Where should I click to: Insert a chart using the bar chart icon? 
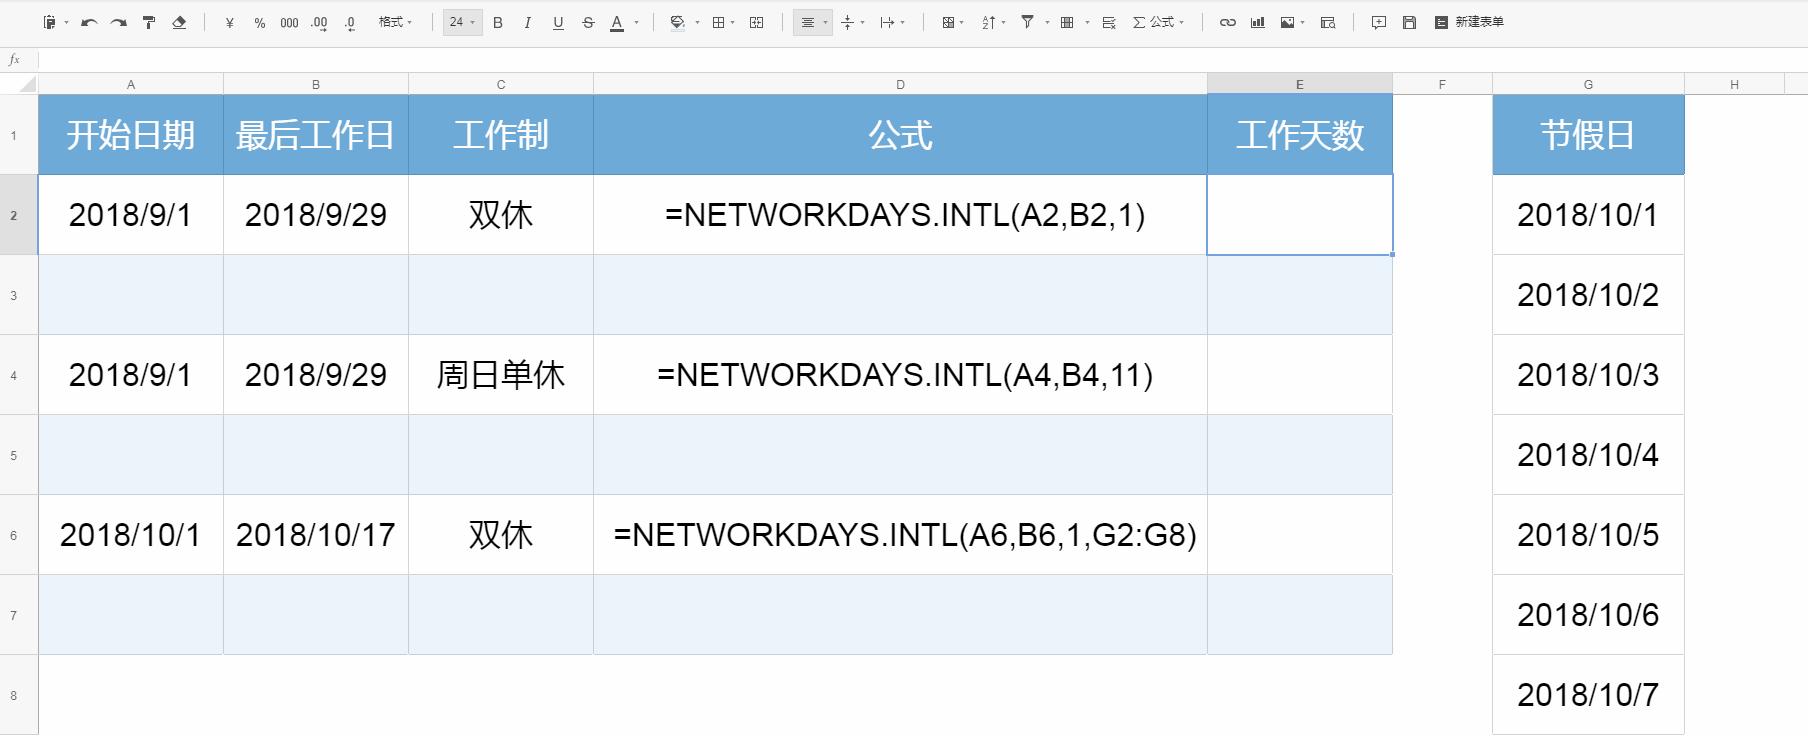click(x=1258, y=22)
